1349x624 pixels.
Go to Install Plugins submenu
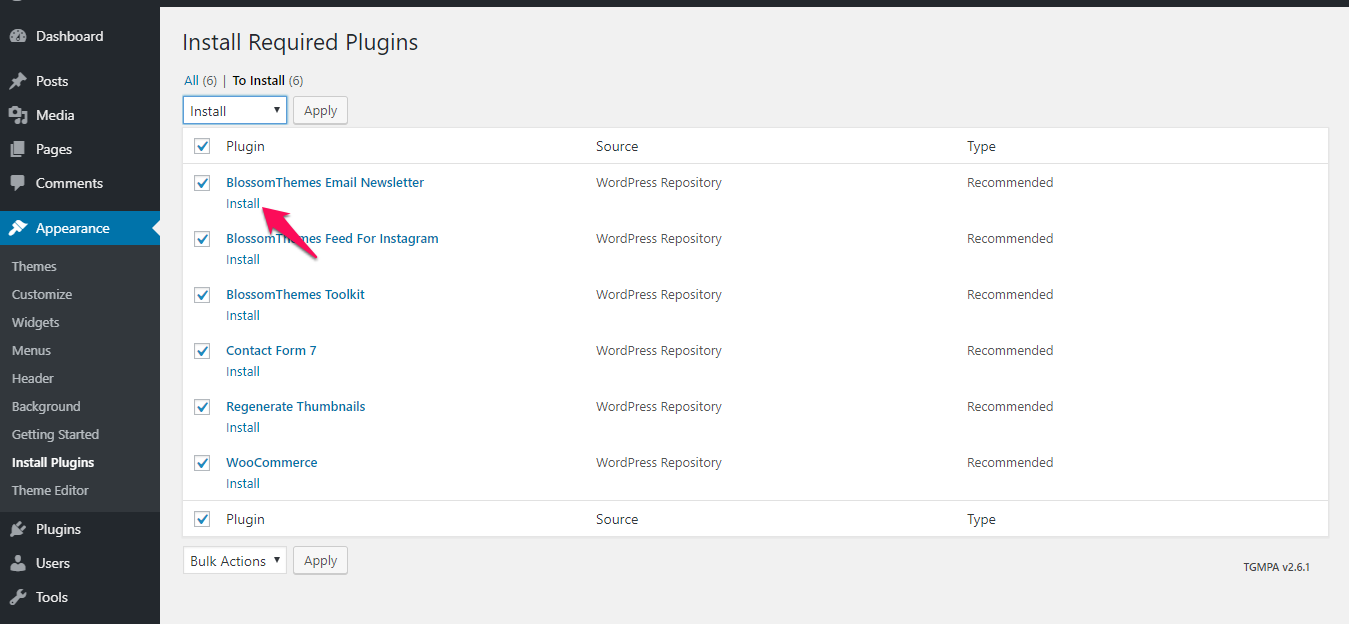53,462
